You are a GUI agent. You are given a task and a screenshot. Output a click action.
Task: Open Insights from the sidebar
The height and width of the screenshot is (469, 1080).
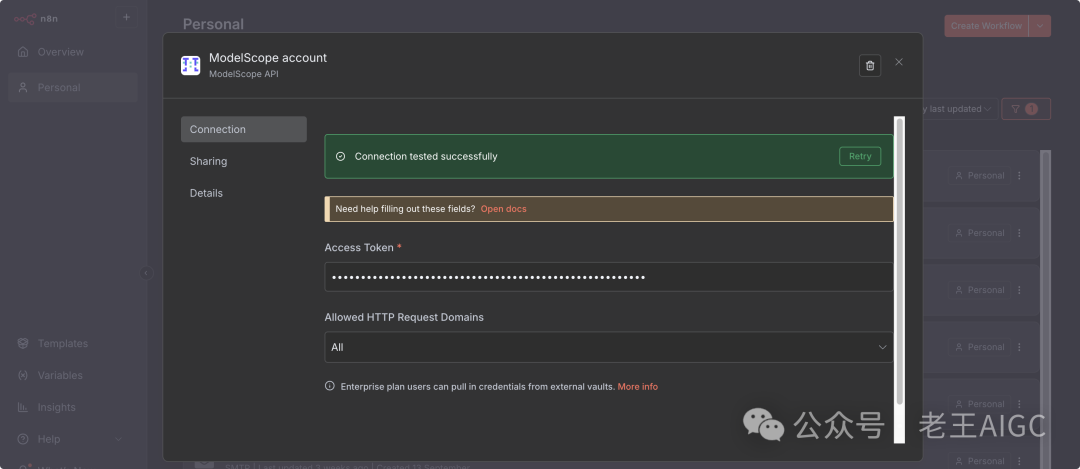73,407
